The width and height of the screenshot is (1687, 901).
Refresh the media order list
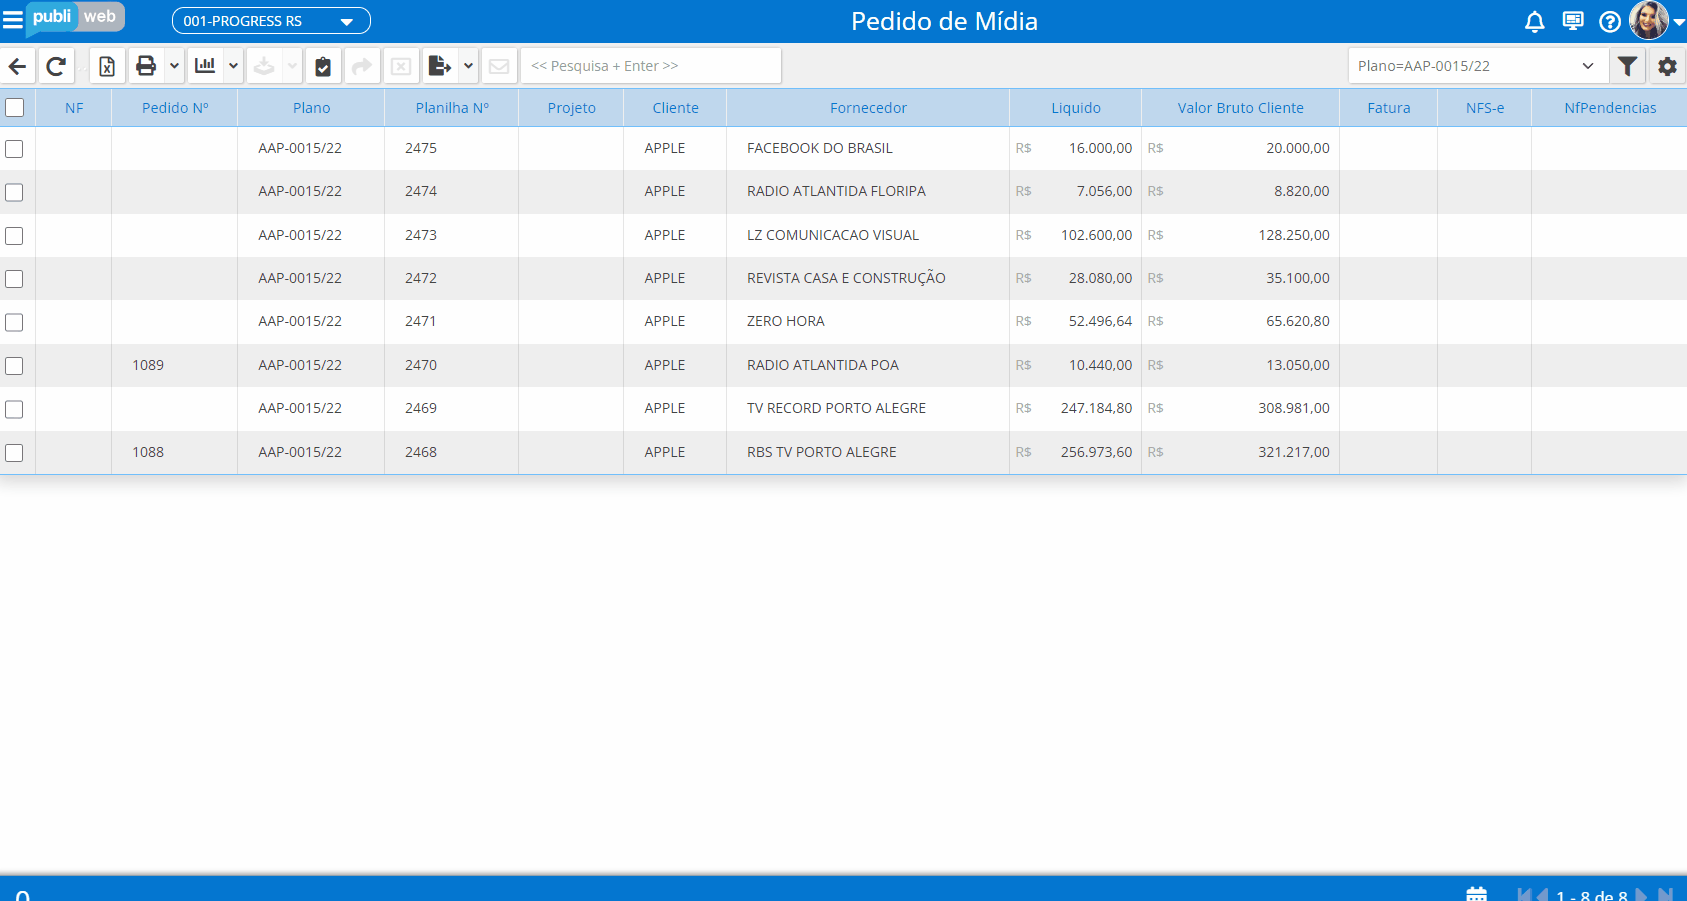[x=56, y=66]
